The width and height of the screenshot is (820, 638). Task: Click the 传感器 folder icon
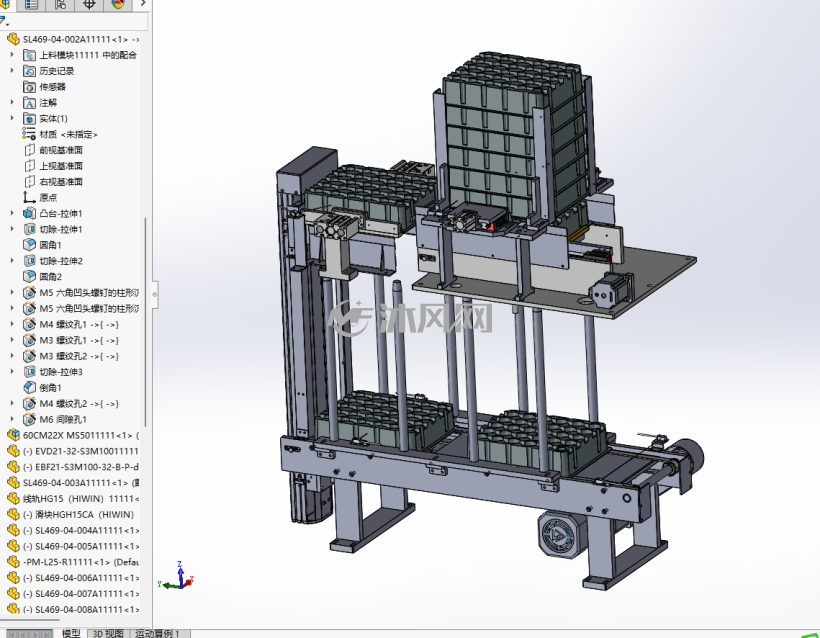[30, 87]
